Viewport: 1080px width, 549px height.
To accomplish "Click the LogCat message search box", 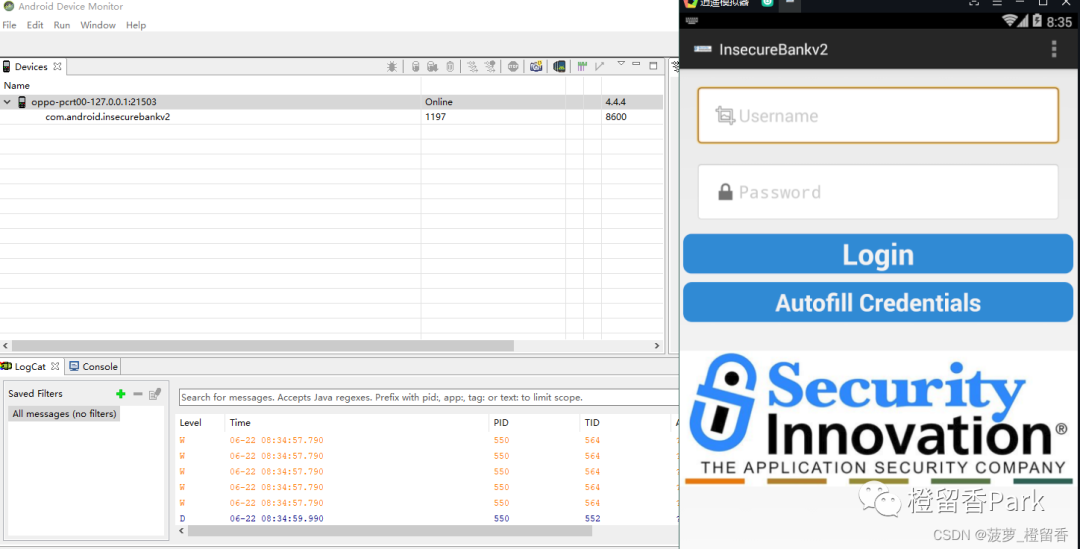I will (428, 397).
